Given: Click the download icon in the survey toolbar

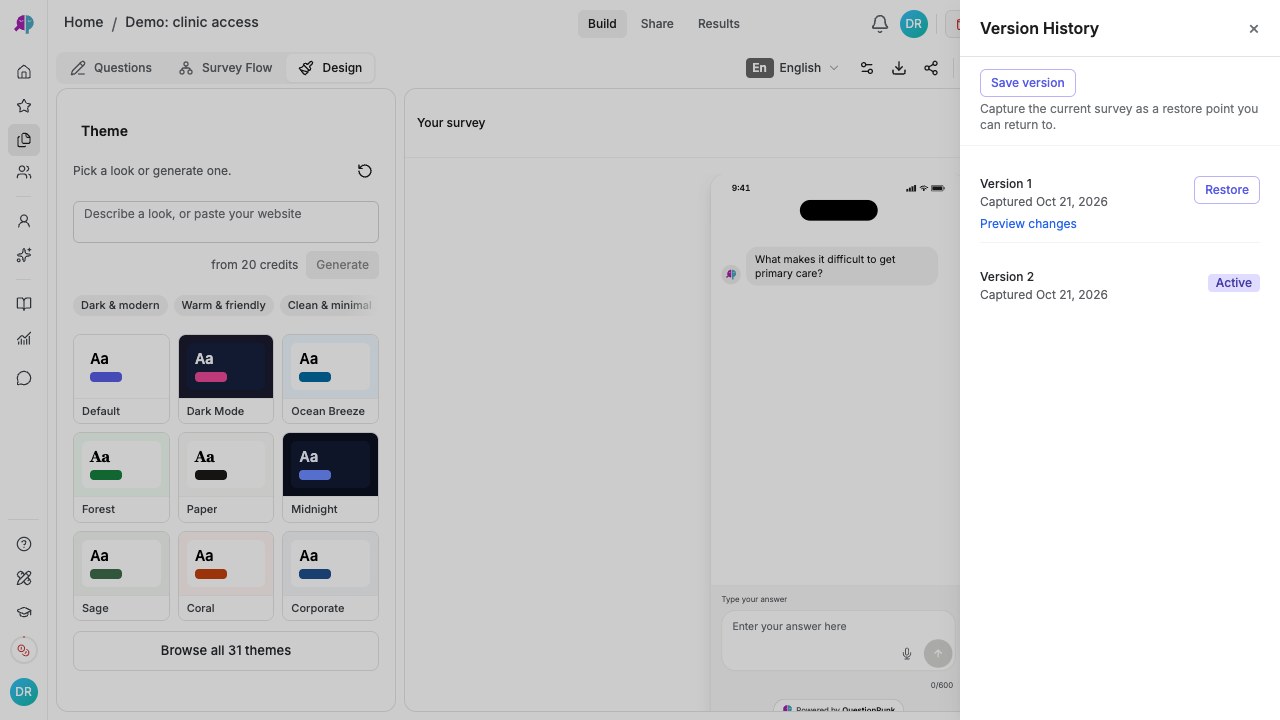Looking at the screenshot, I should (899, 68).
